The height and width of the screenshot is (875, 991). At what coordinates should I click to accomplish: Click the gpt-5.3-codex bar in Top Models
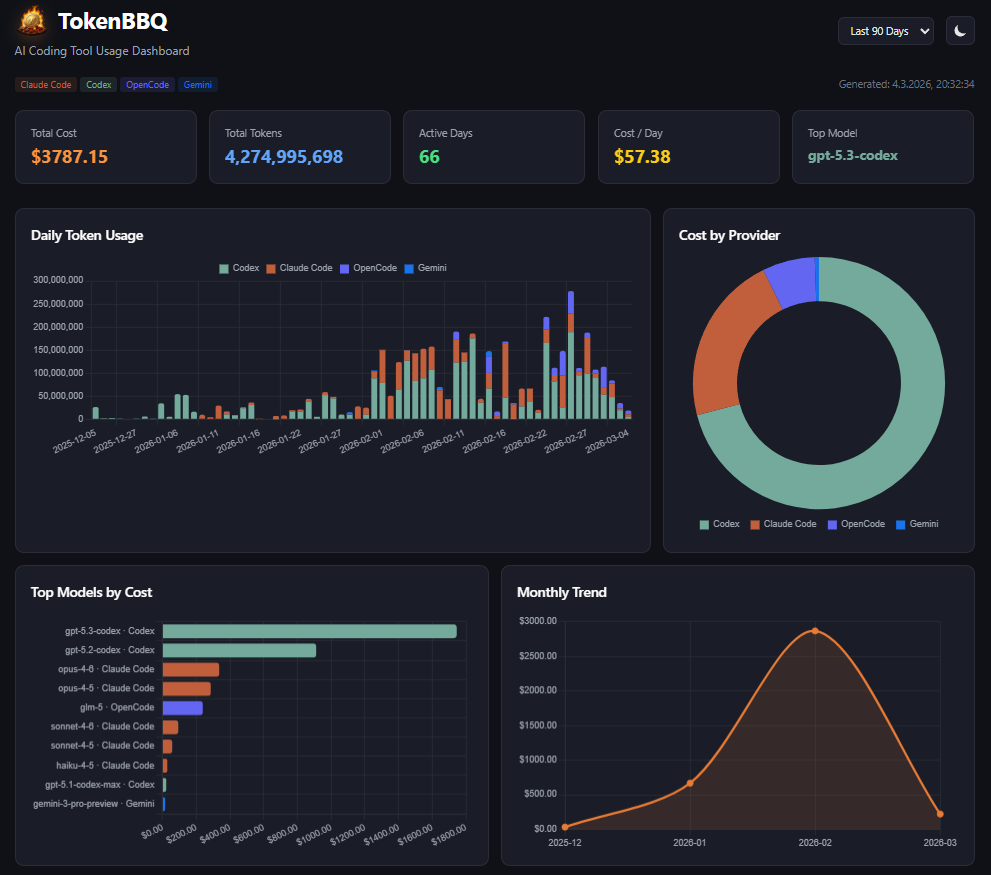tap(310, 630)
